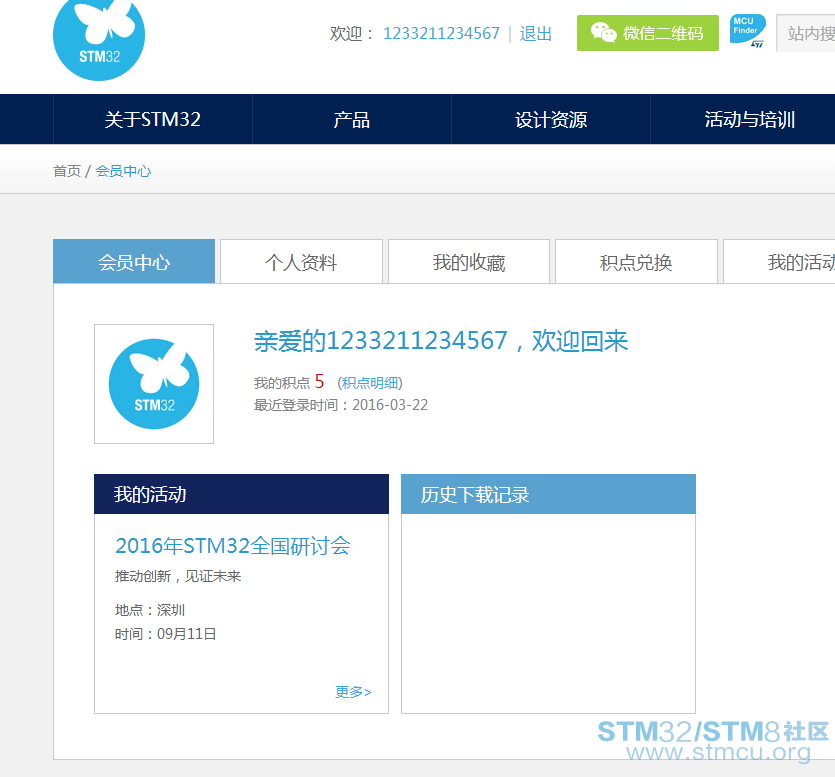The image size is (835, 777).
Task: Click 更多> link in 我的活动 panel
Action: pos(353,692)
